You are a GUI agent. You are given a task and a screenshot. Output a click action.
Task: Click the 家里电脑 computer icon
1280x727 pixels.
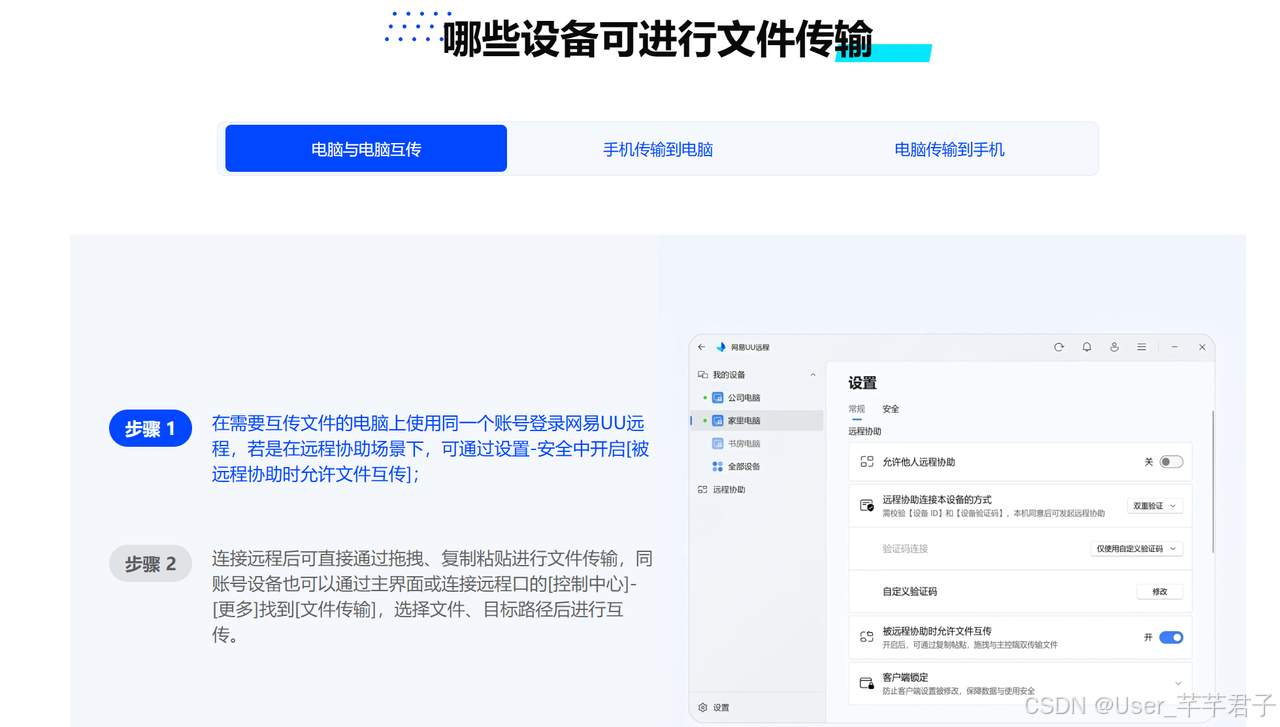coord(718,421)
